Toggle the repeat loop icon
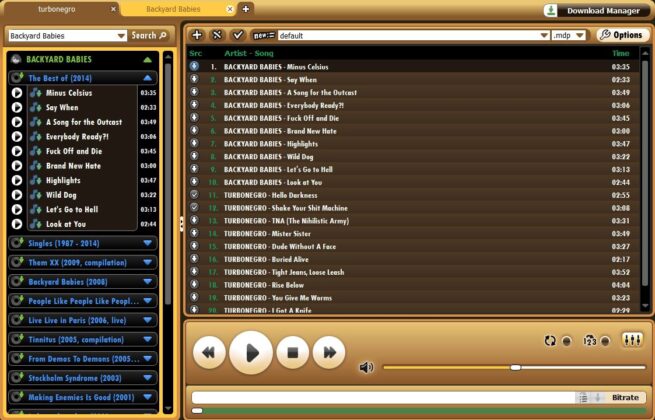 tap(550, 341)
